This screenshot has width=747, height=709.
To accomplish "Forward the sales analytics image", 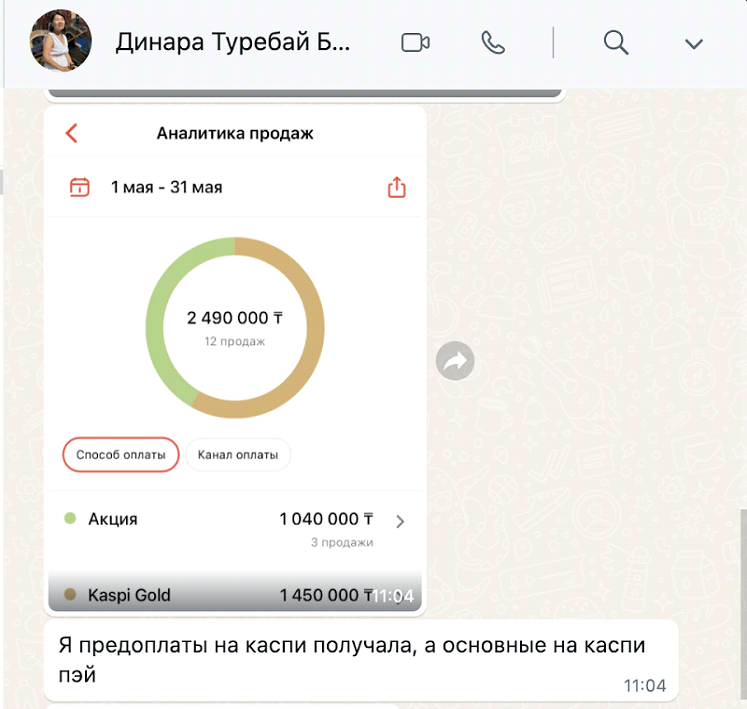I will click(455, 361).
